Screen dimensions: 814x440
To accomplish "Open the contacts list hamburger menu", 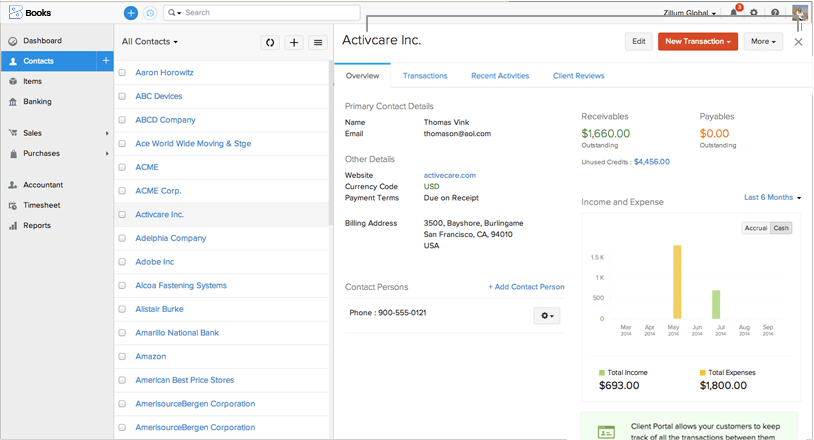I will click(318, 42).
